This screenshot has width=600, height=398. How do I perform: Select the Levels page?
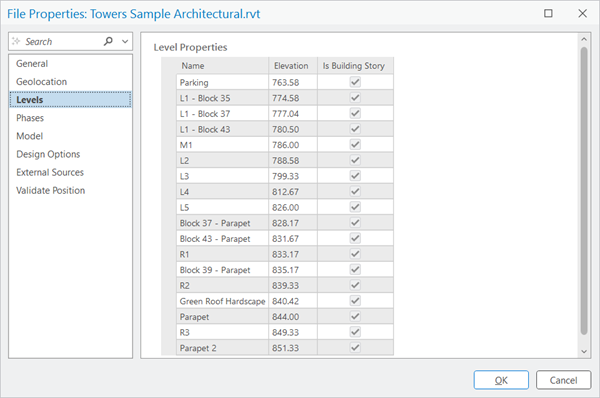point(70,100)
